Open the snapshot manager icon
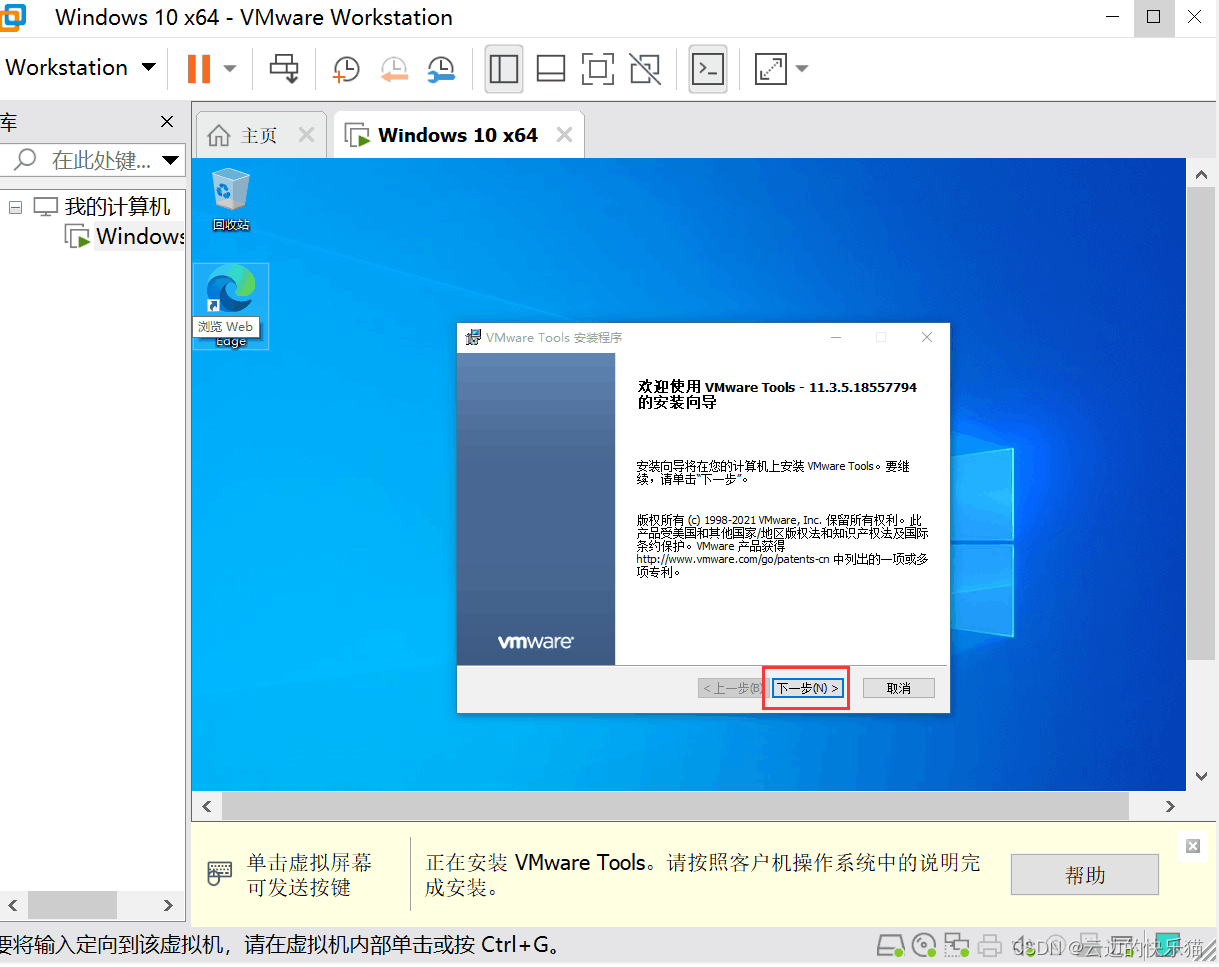1219x967 pixels. click(441, 68)
